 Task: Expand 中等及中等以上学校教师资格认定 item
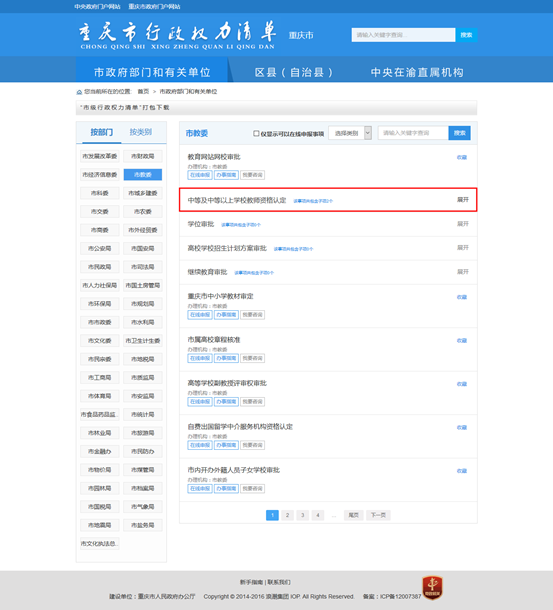pyautogui.click(x=463, y=200)
